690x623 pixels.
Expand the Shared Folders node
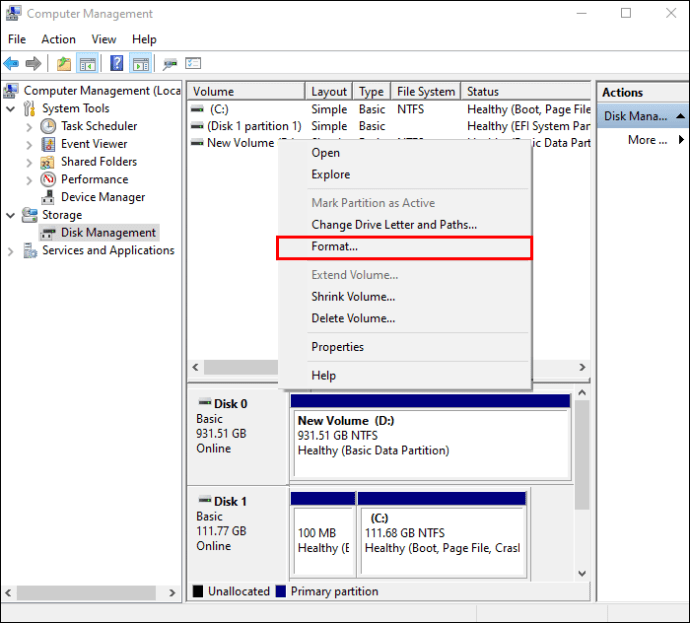pyautogui.click(x=29, y=163)
